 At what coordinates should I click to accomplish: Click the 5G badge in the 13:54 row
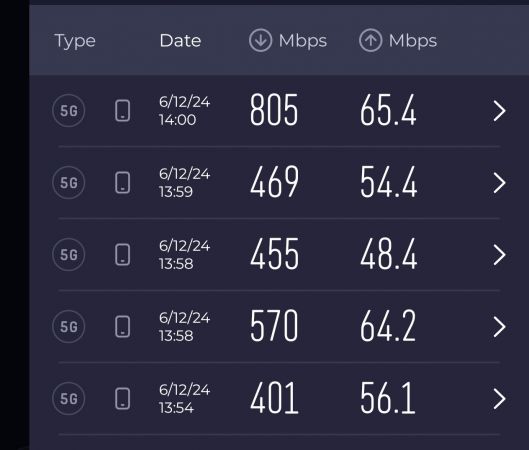pos(68,399)
